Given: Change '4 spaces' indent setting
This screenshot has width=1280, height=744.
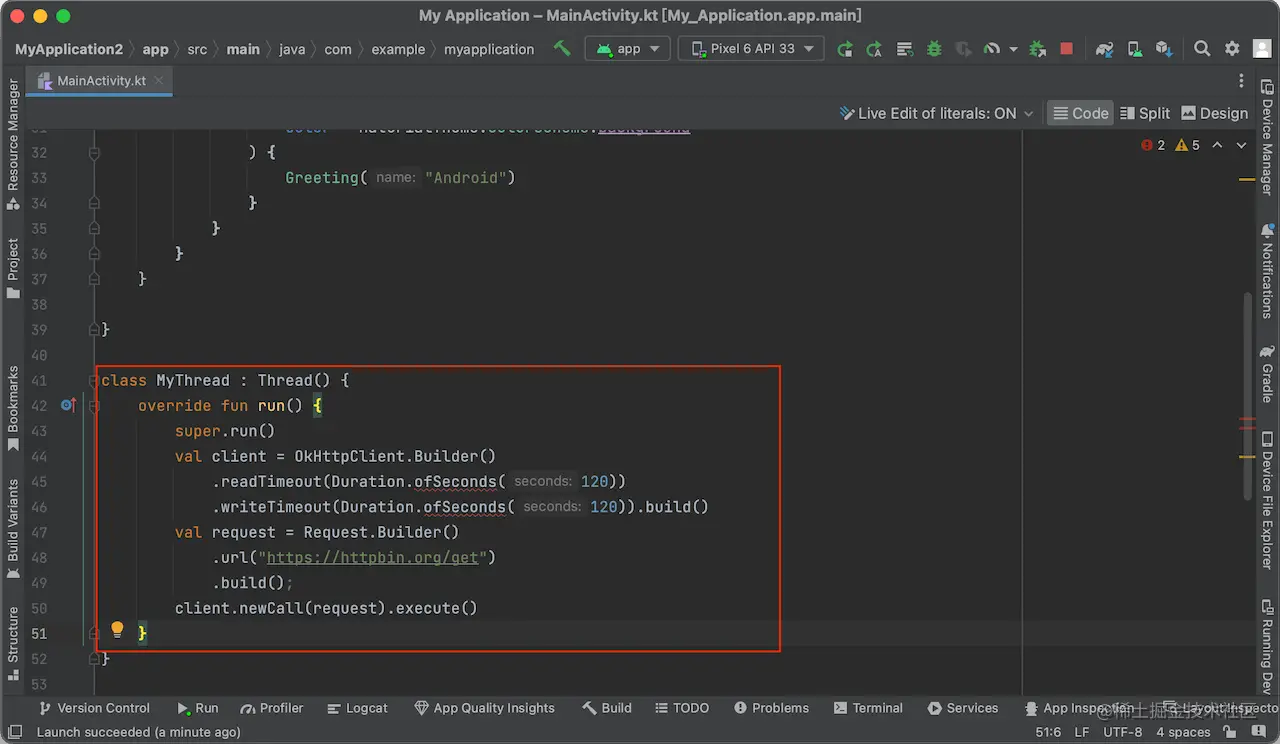Looking at the screenshot, I should (1183, 732).
